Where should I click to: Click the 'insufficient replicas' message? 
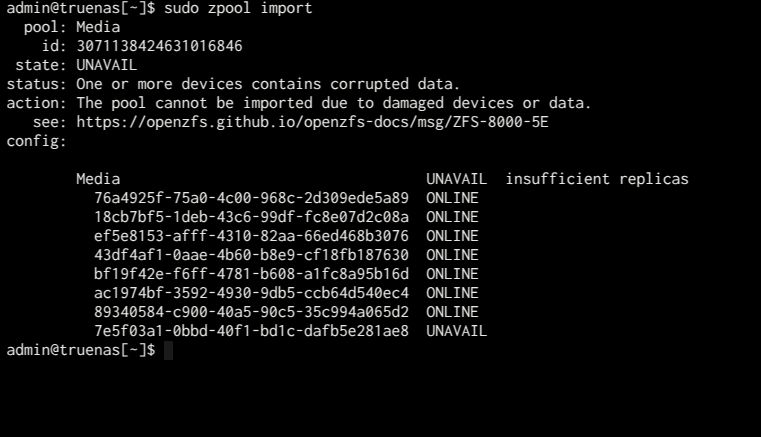point(597,179)
